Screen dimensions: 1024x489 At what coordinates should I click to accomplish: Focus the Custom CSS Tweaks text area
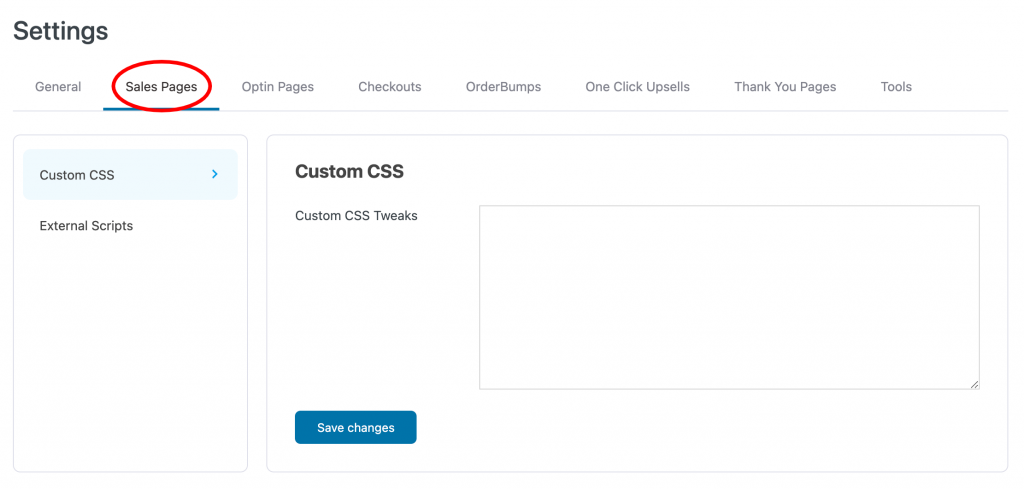pos(729,298)
